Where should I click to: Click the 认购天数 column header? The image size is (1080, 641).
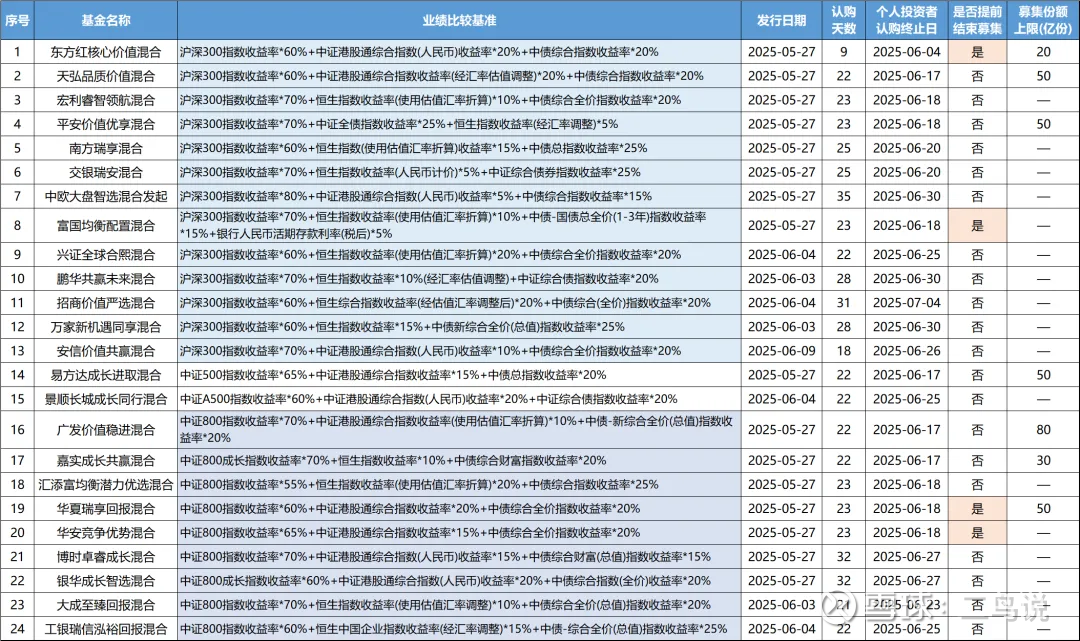tap(843, 20)
